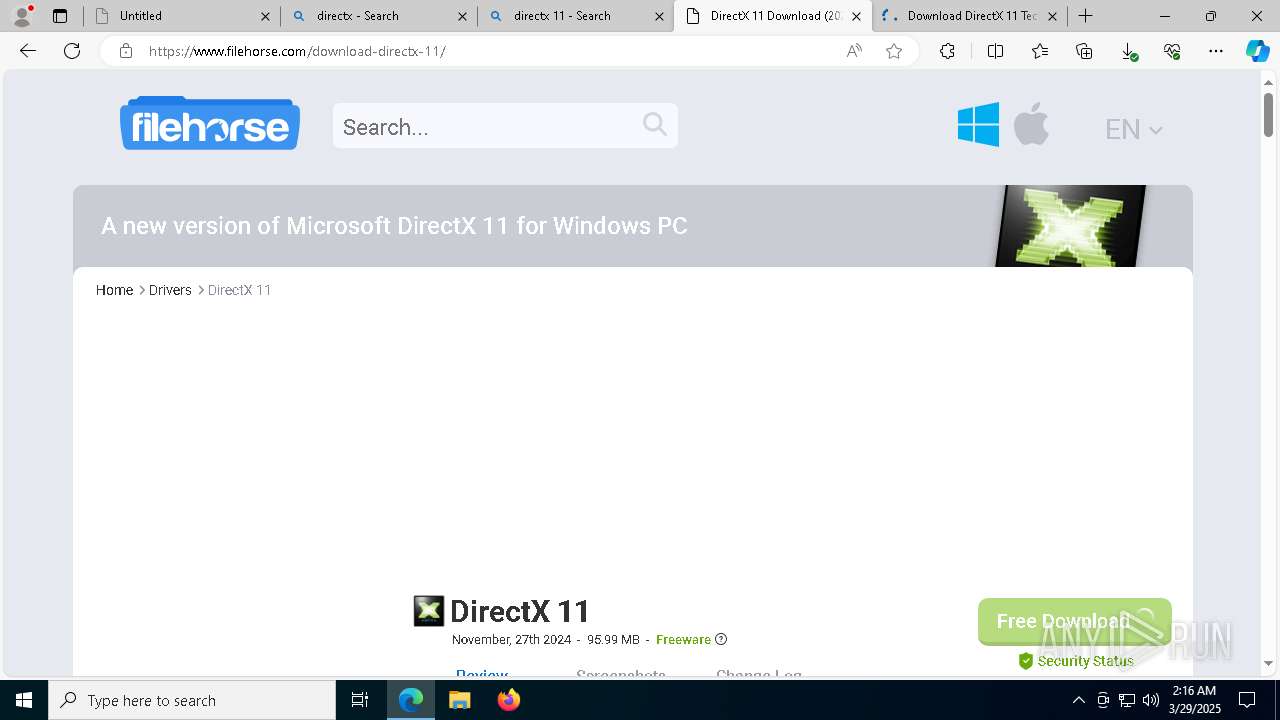Click the DirectX 11 breadcrumb text

(x=239, y=290)
